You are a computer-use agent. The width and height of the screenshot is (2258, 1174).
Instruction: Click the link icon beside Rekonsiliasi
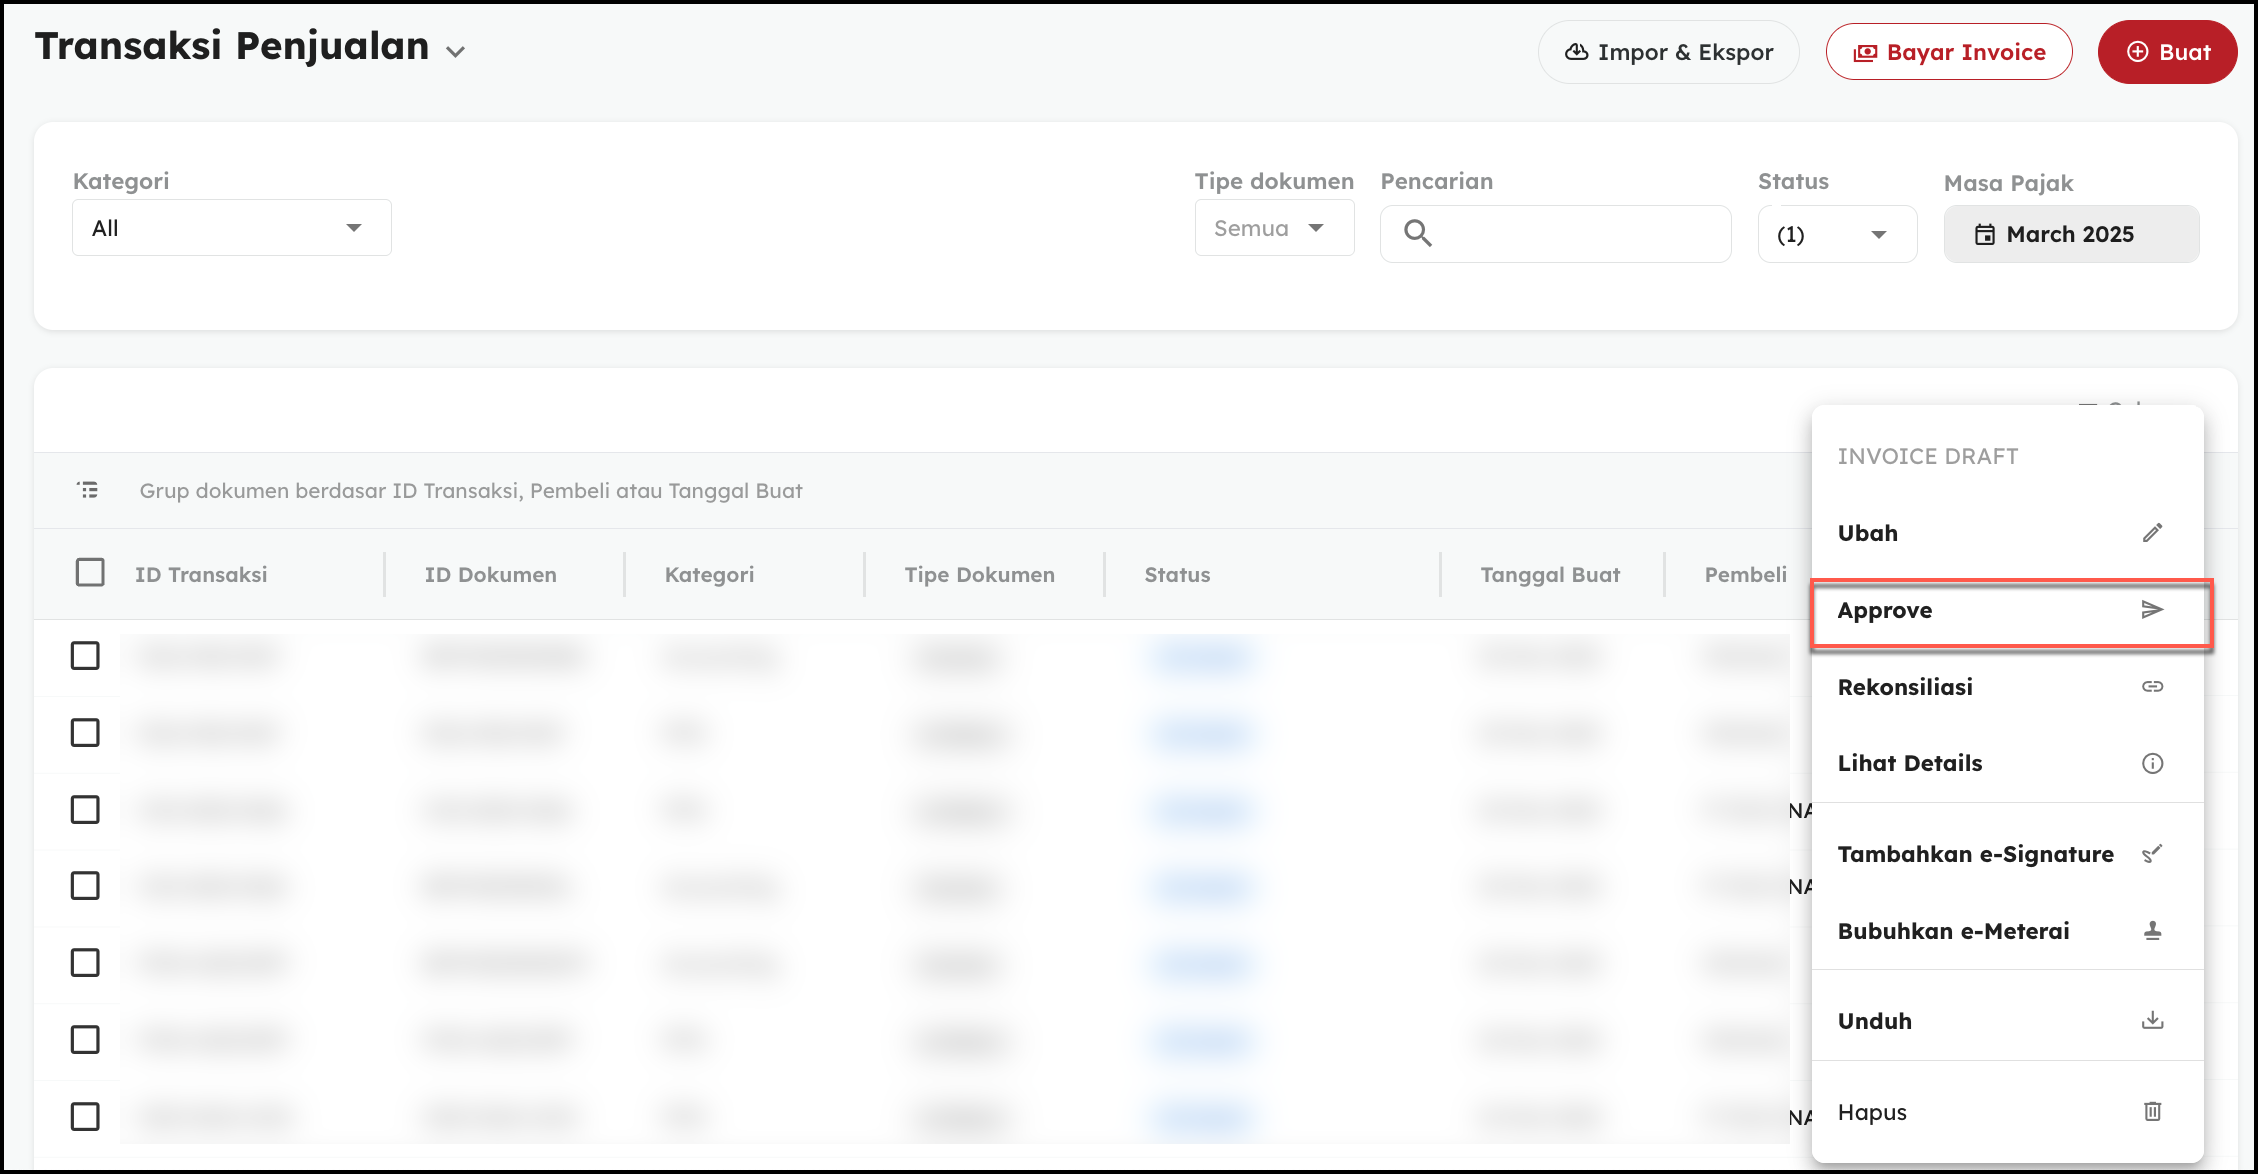(2152, 687)
